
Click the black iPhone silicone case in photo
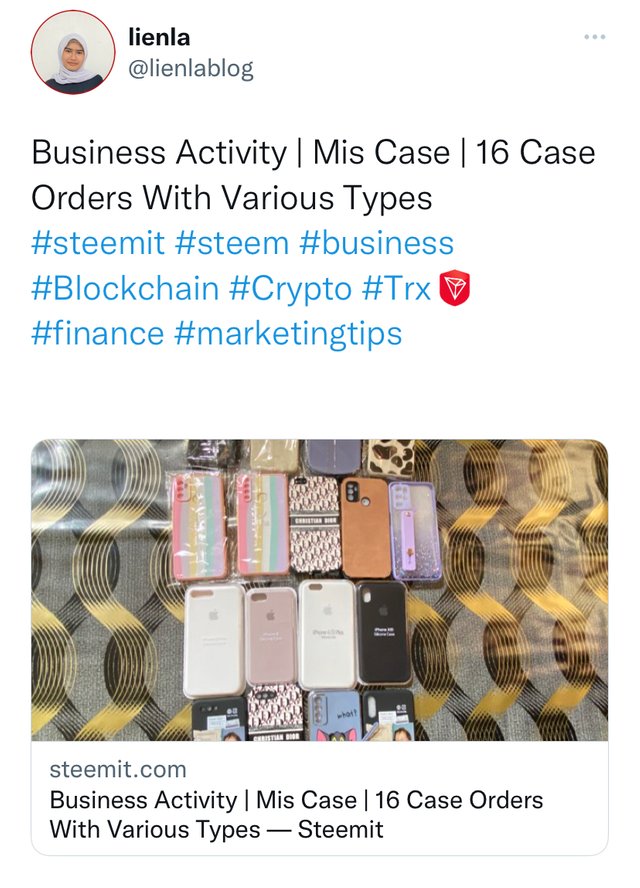pos(382,633)
